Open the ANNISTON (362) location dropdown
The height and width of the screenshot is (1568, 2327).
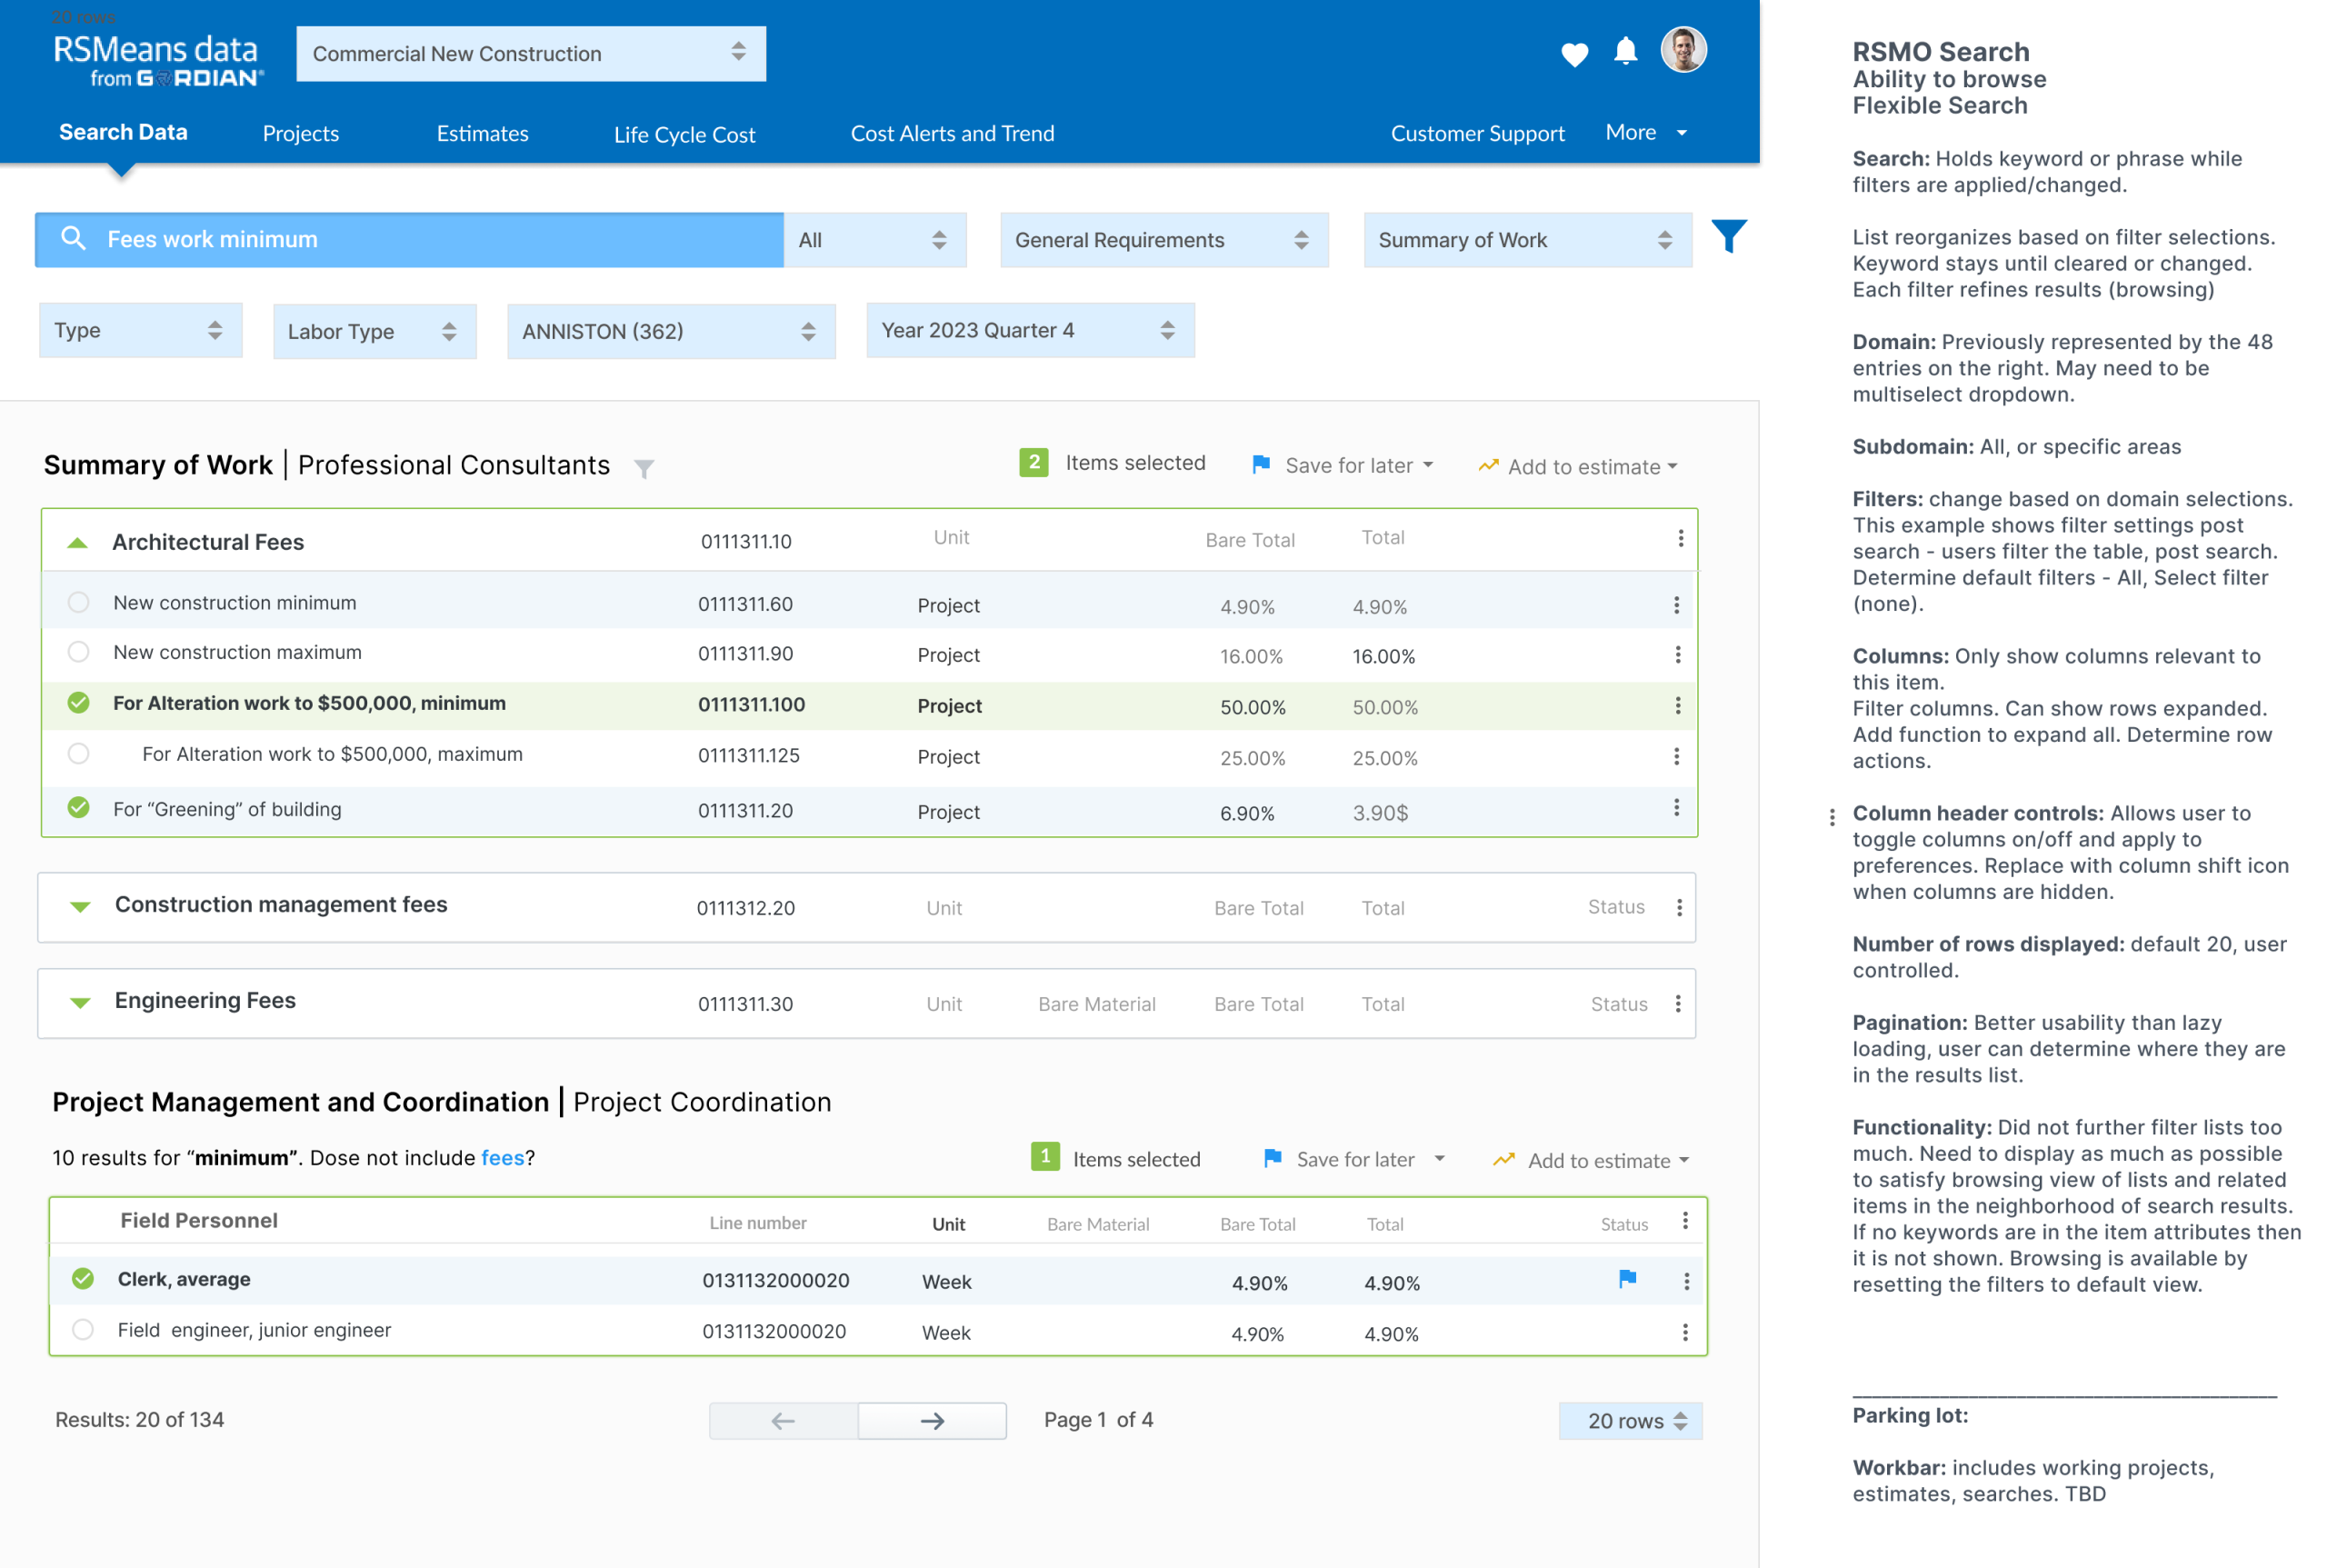(670, 331)
